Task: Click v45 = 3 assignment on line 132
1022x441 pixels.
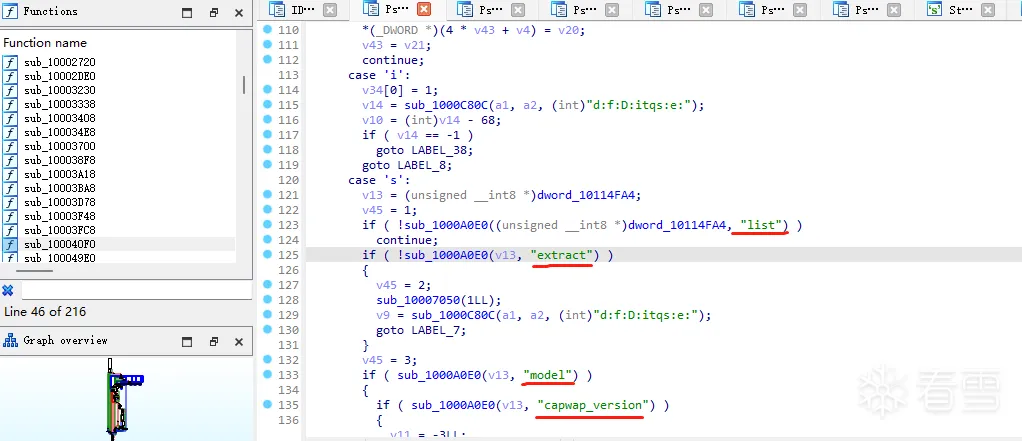Action: (390, 360)
